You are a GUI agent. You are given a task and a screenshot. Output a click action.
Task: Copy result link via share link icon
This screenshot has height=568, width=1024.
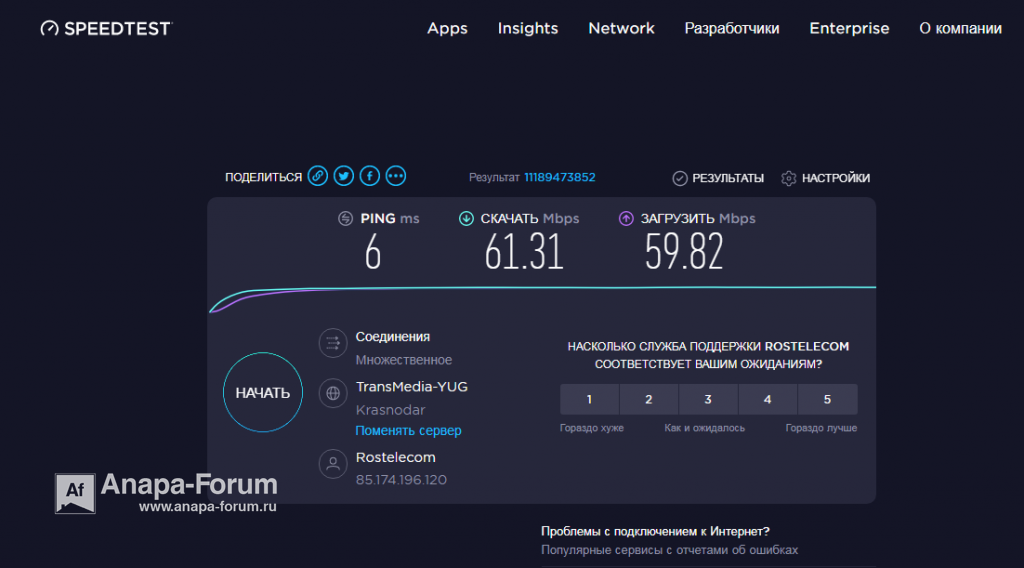(318, 176)
